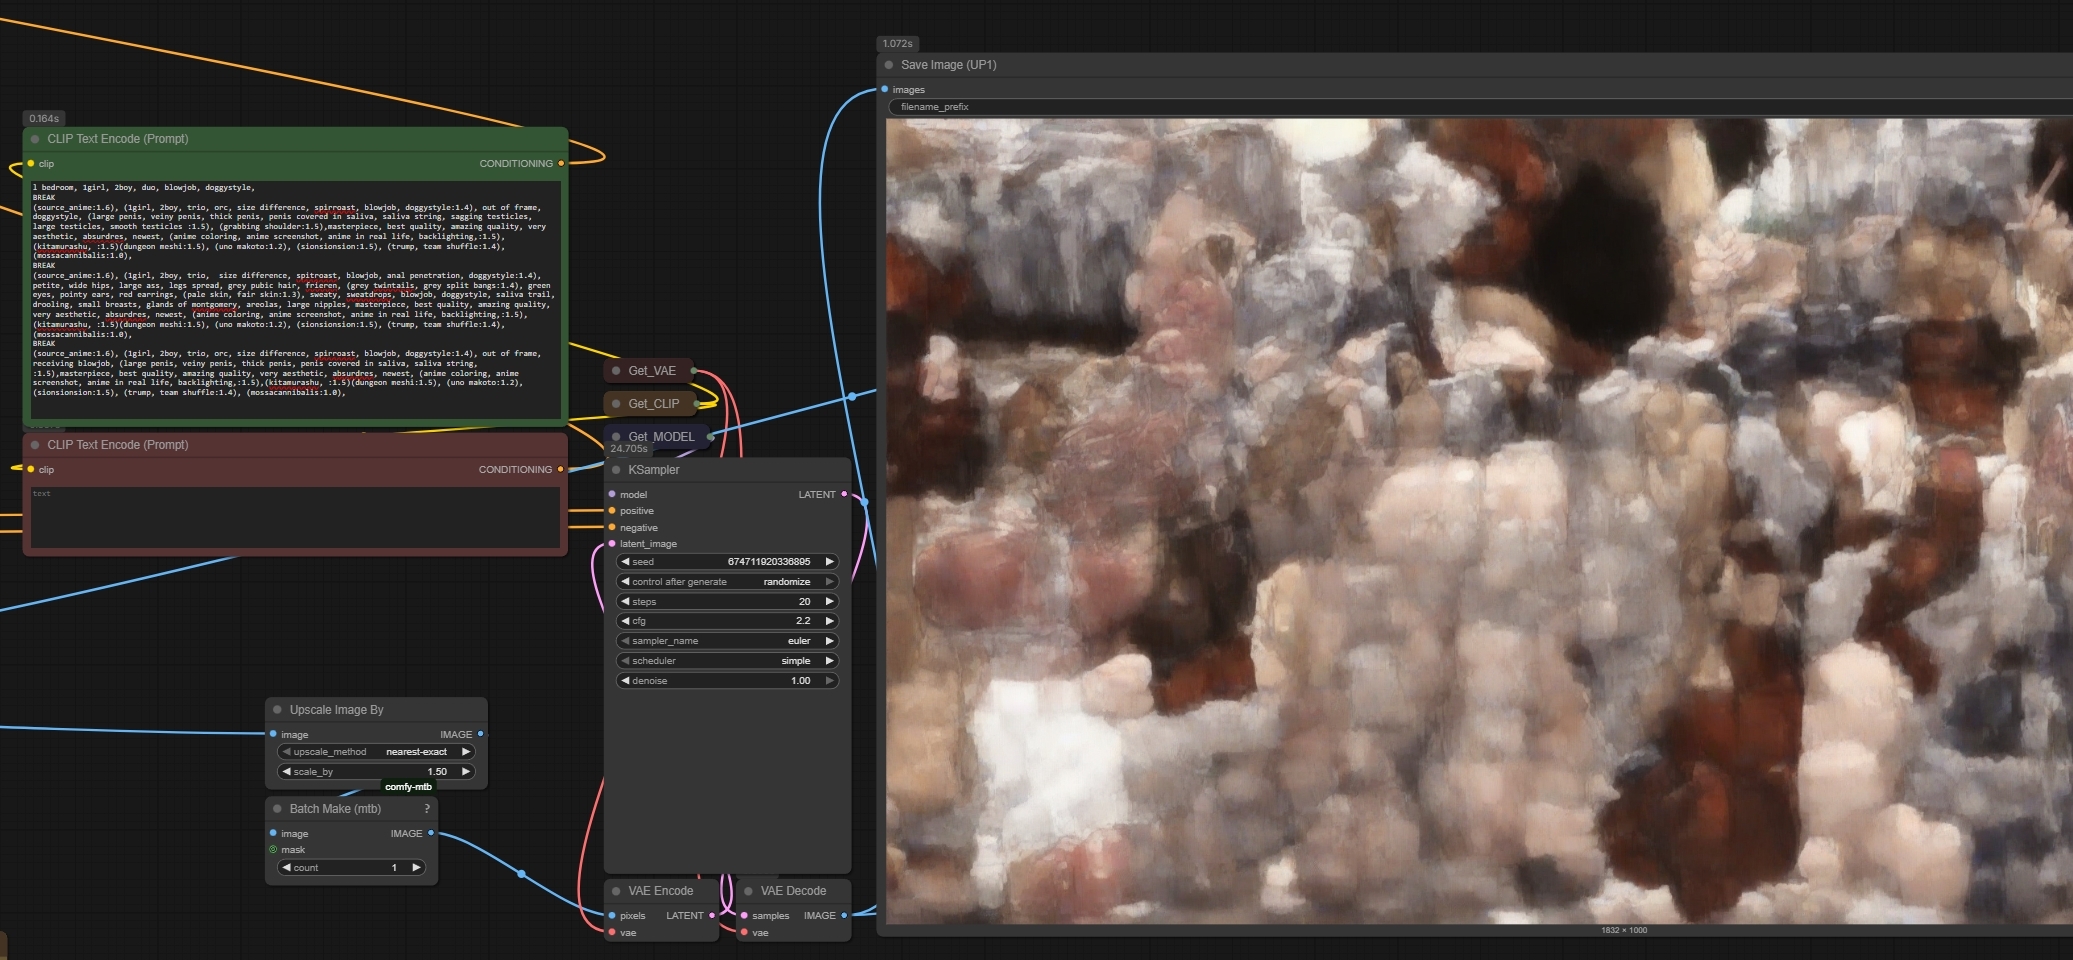Click the Batch Make IMAGE output port
The height and width of the screenshot is (960, 2073).
[x=431, y=833]
